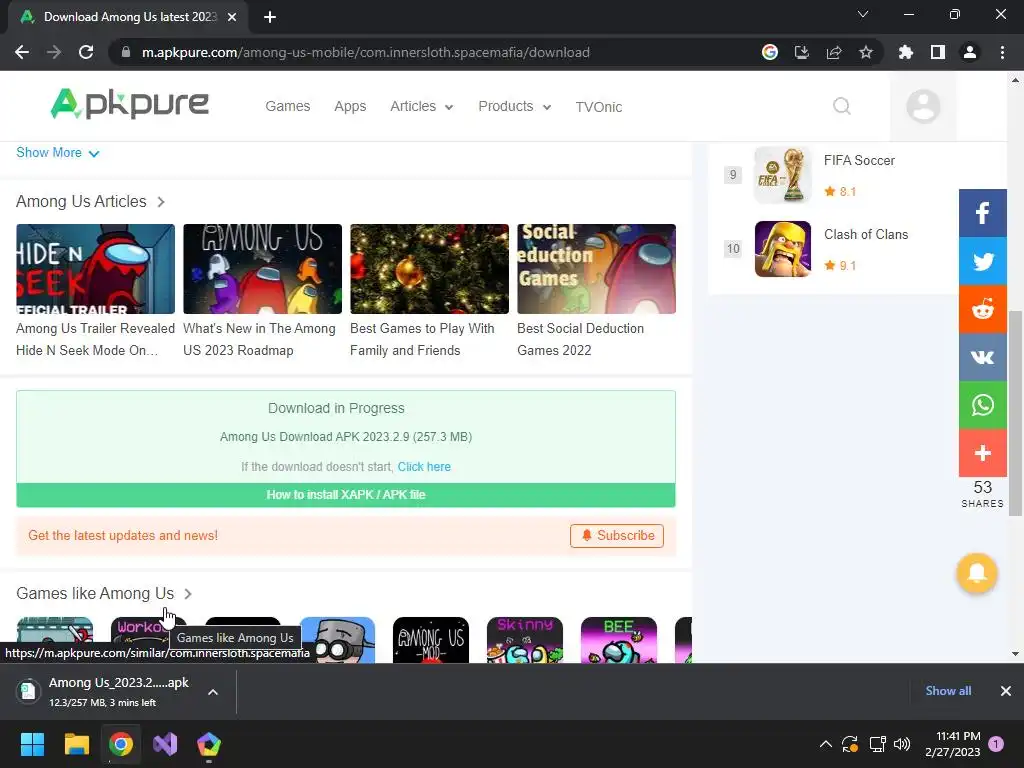
Task: Share the page on VK
Action: [x=982, y=357]
